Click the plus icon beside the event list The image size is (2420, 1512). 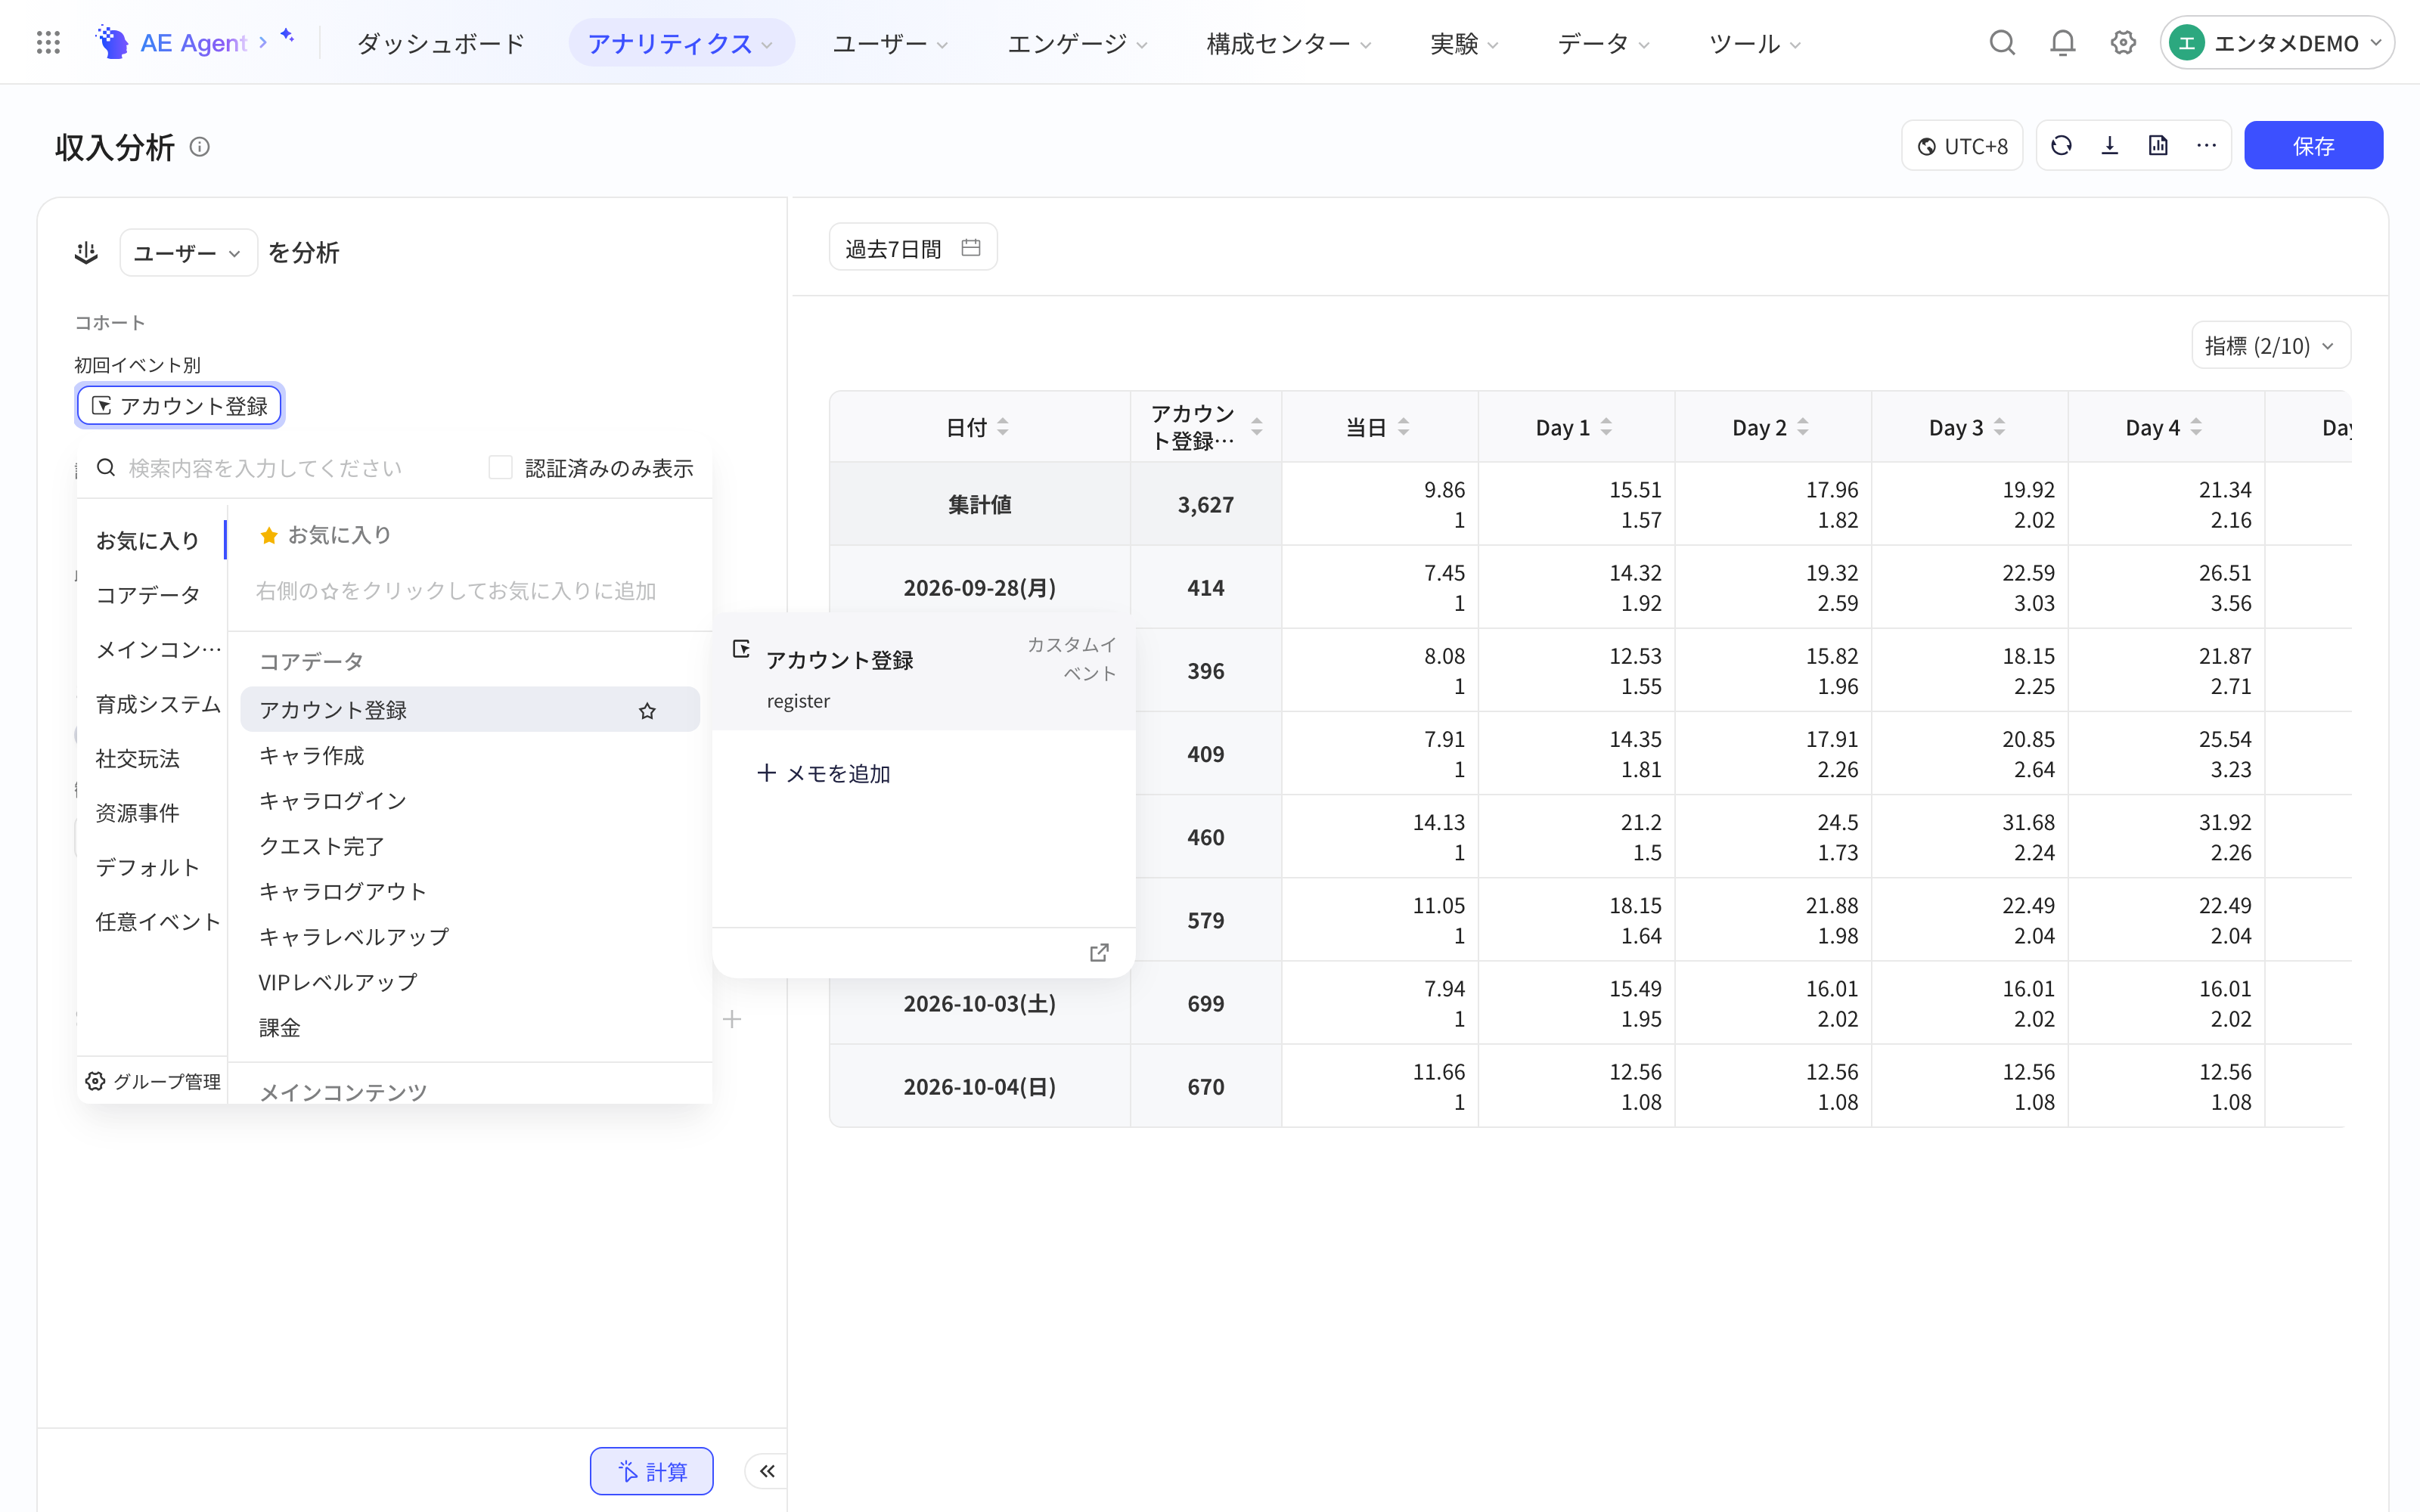click(x=732, y=1019)
